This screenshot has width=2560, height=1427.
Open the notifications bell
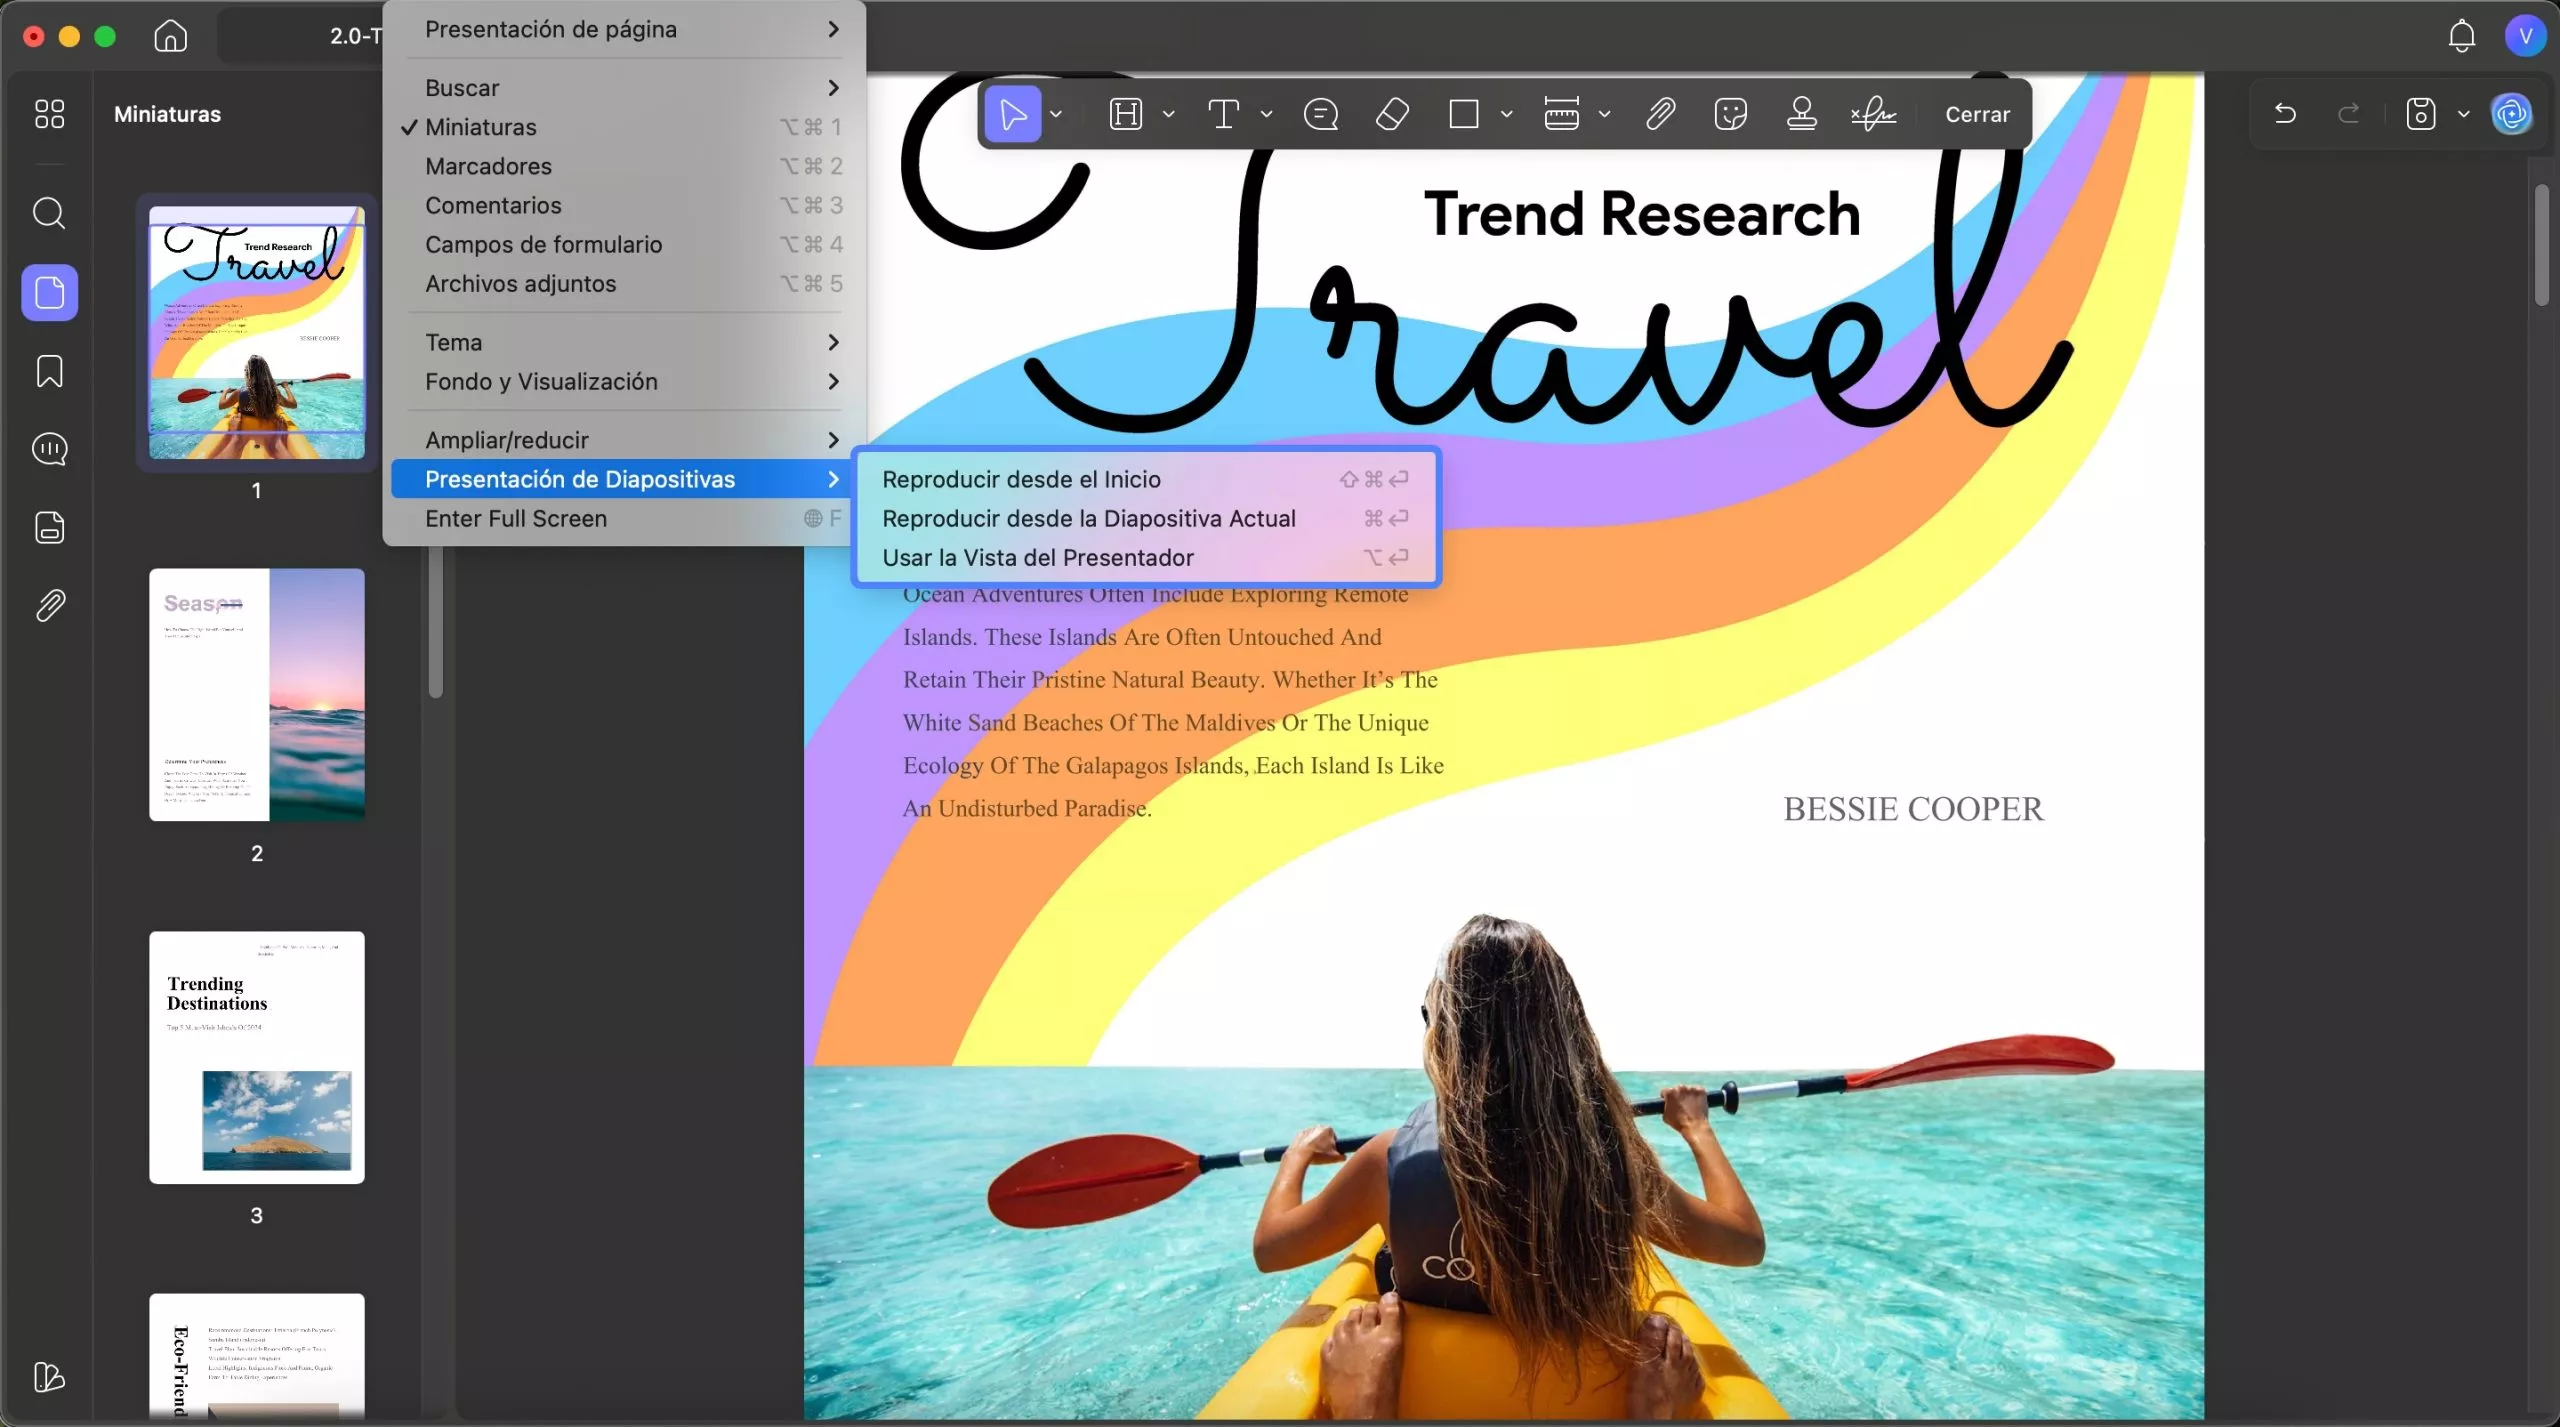coord(2461,36)
